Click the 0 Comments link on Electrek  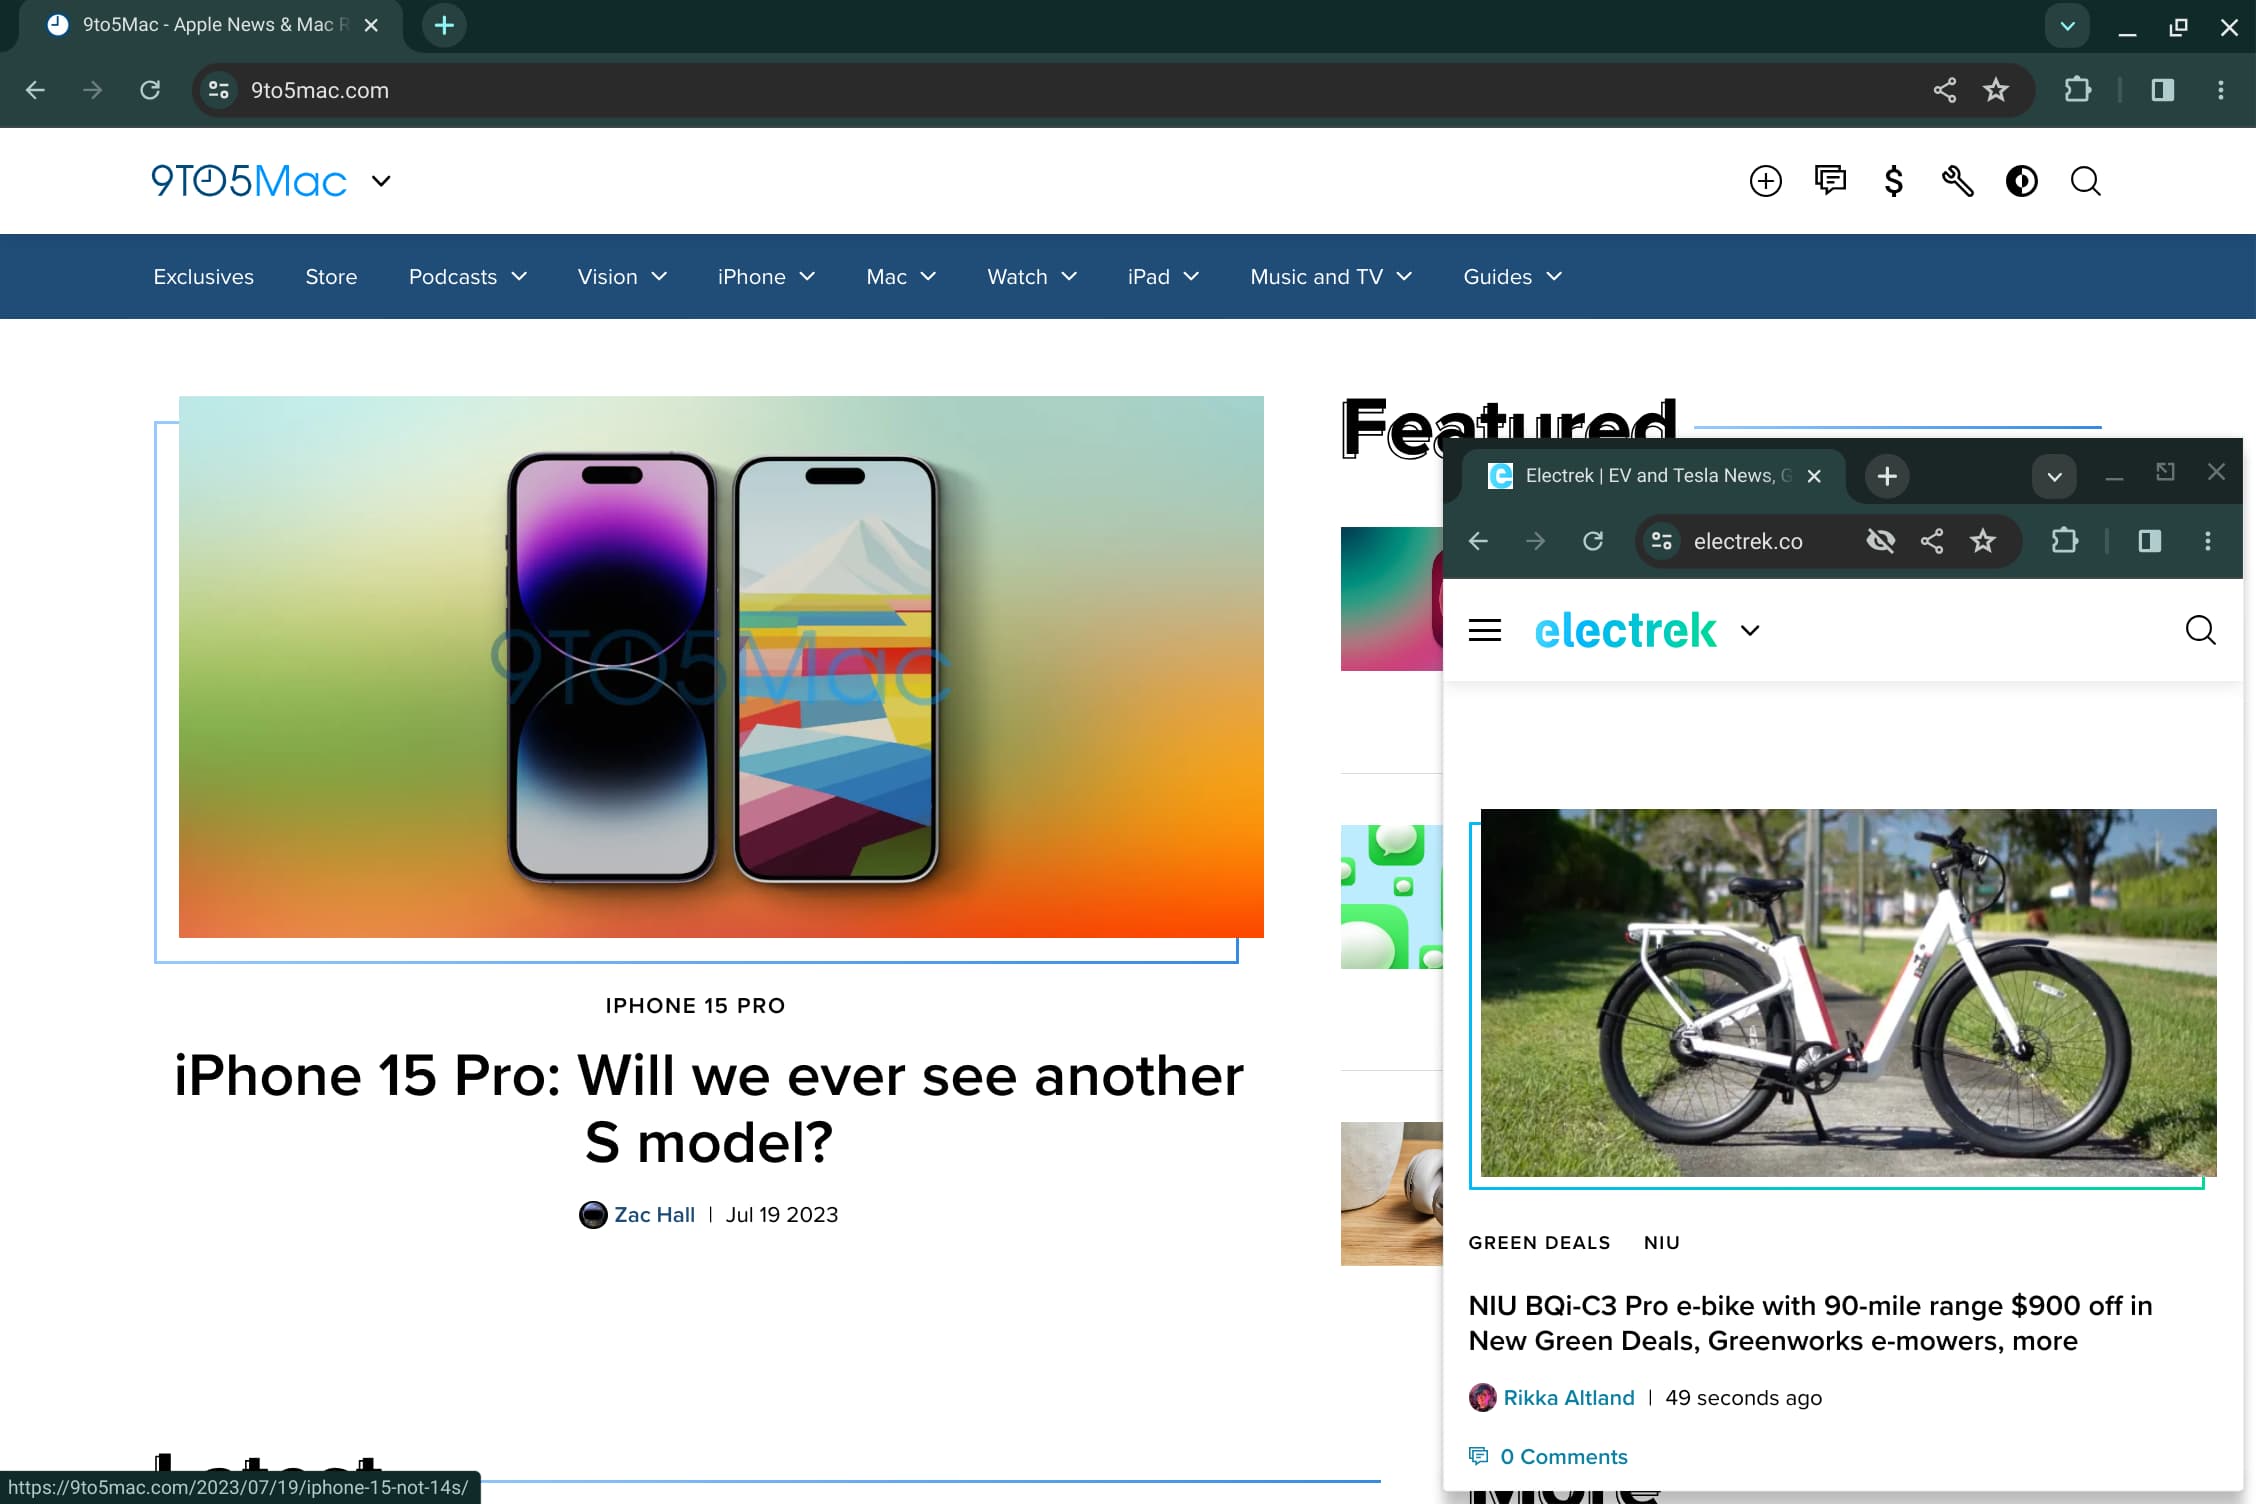pyautogui.click(x=1563, y=1457)
